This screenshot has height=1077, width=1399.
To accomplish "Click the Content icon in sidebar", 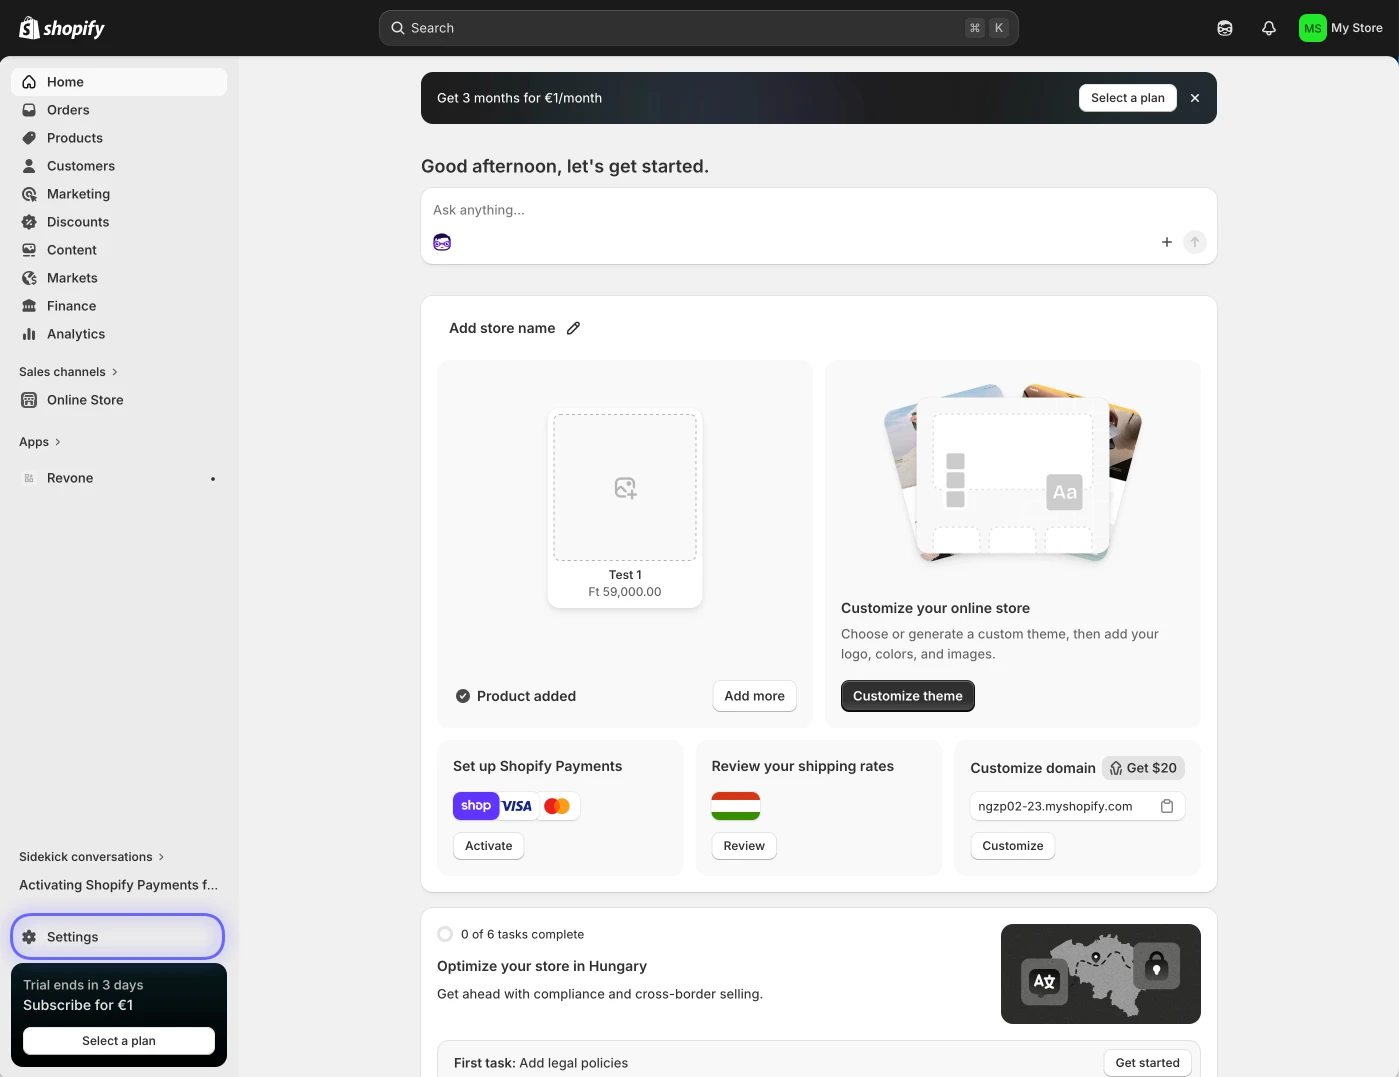I will [29, 250].
